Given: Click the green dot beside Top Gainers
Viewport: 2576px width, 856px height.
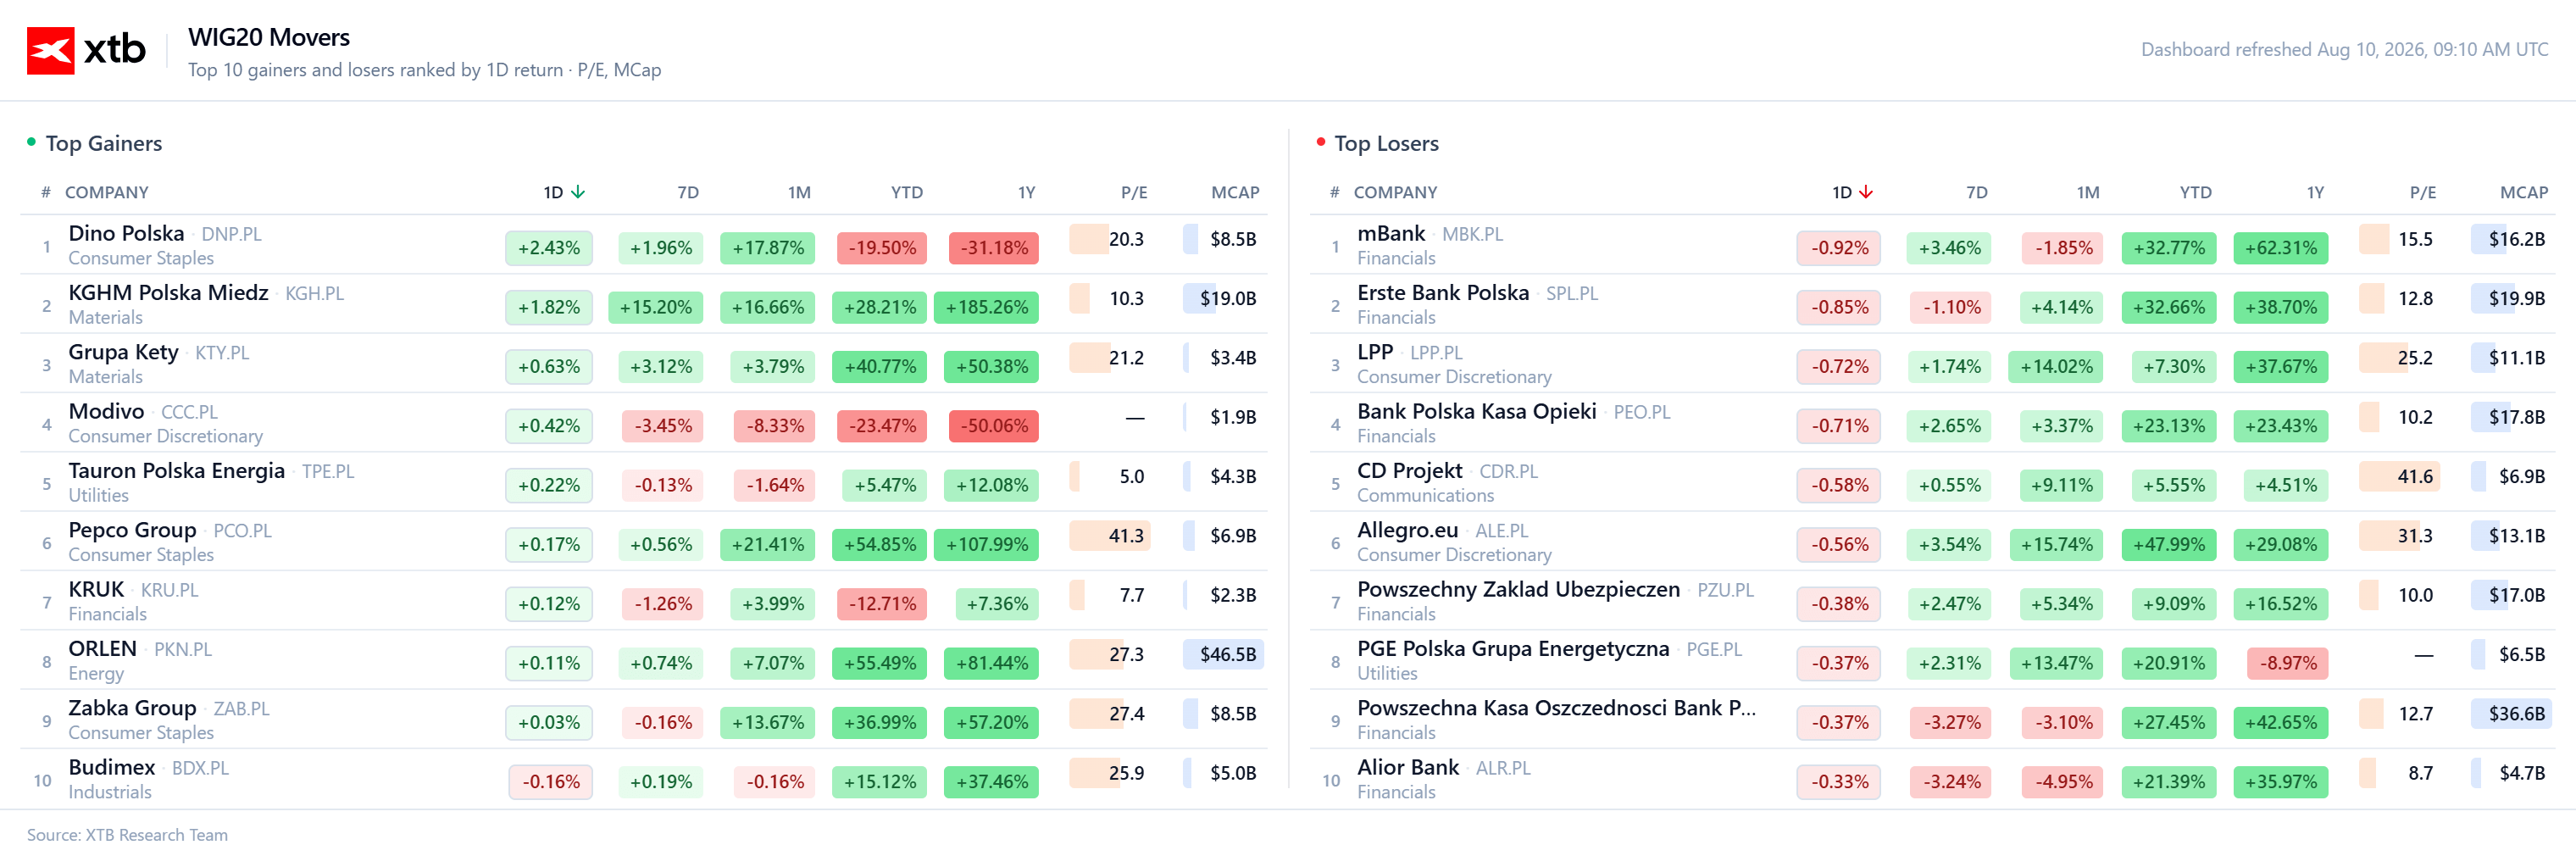Looking at the screenshot, I should (31, 142).
